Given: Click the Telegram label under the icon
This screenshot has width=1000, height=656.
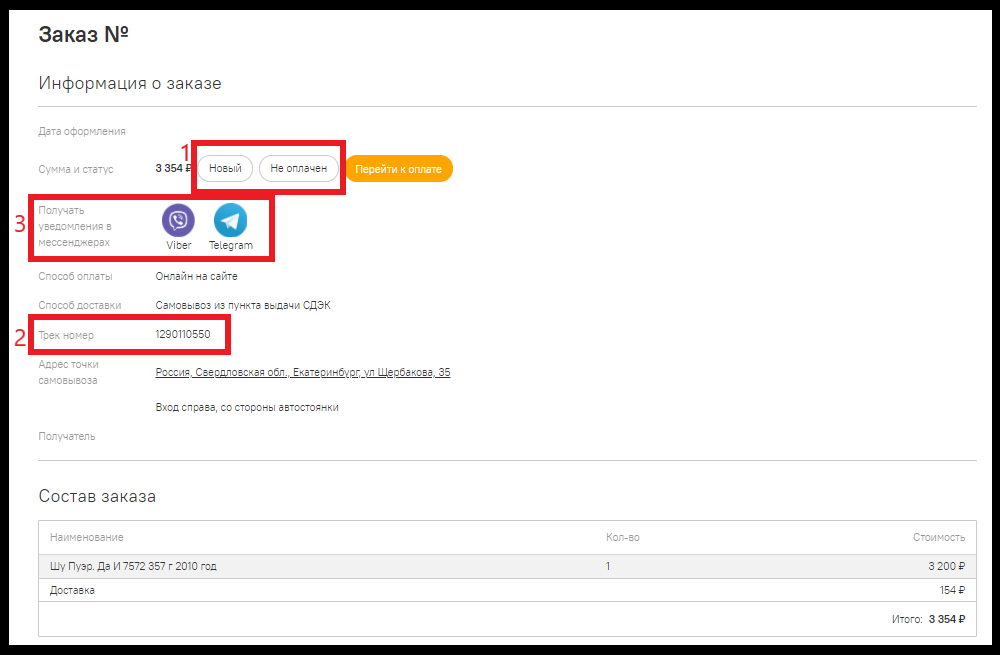Looking at the screenshot, I should pos(231,245).
